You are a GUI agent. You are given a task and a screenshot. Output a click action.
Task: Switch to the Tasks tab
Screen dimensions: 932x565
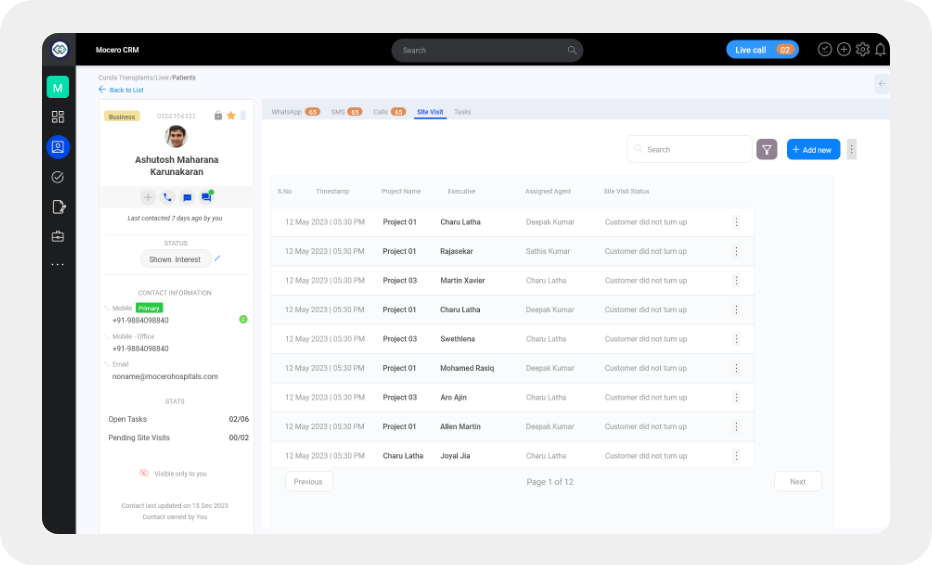pyautogui.click(x=462, y=112)
